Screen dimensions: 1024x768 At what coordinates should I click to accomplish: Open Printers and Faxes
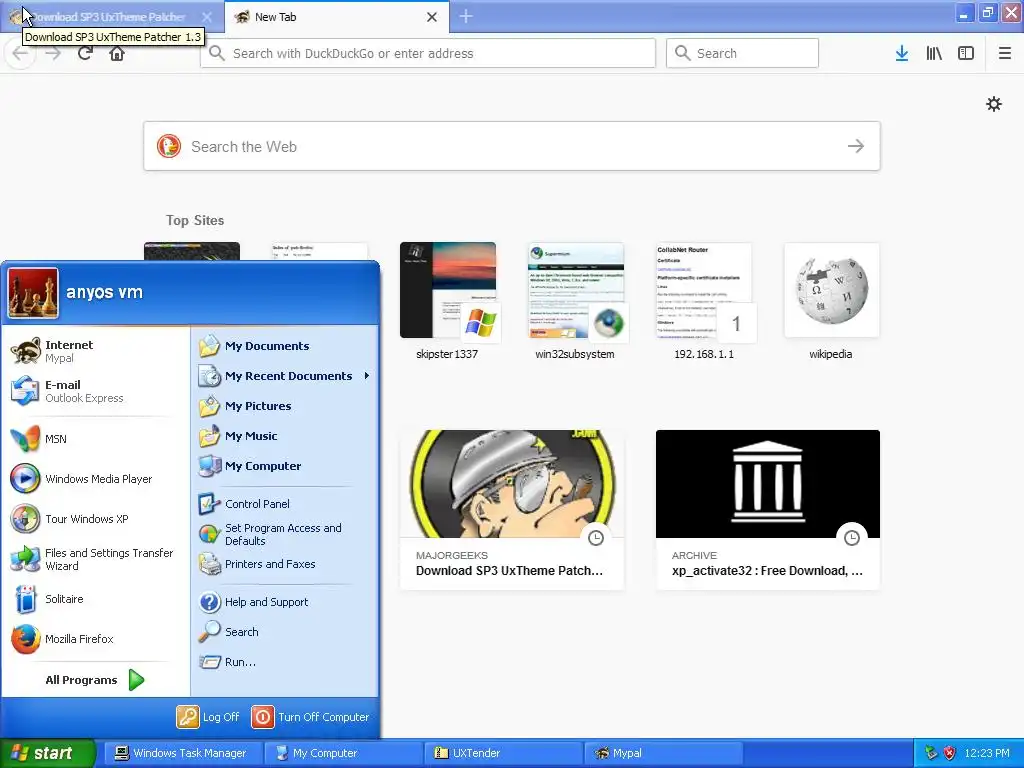pos(285,564)
